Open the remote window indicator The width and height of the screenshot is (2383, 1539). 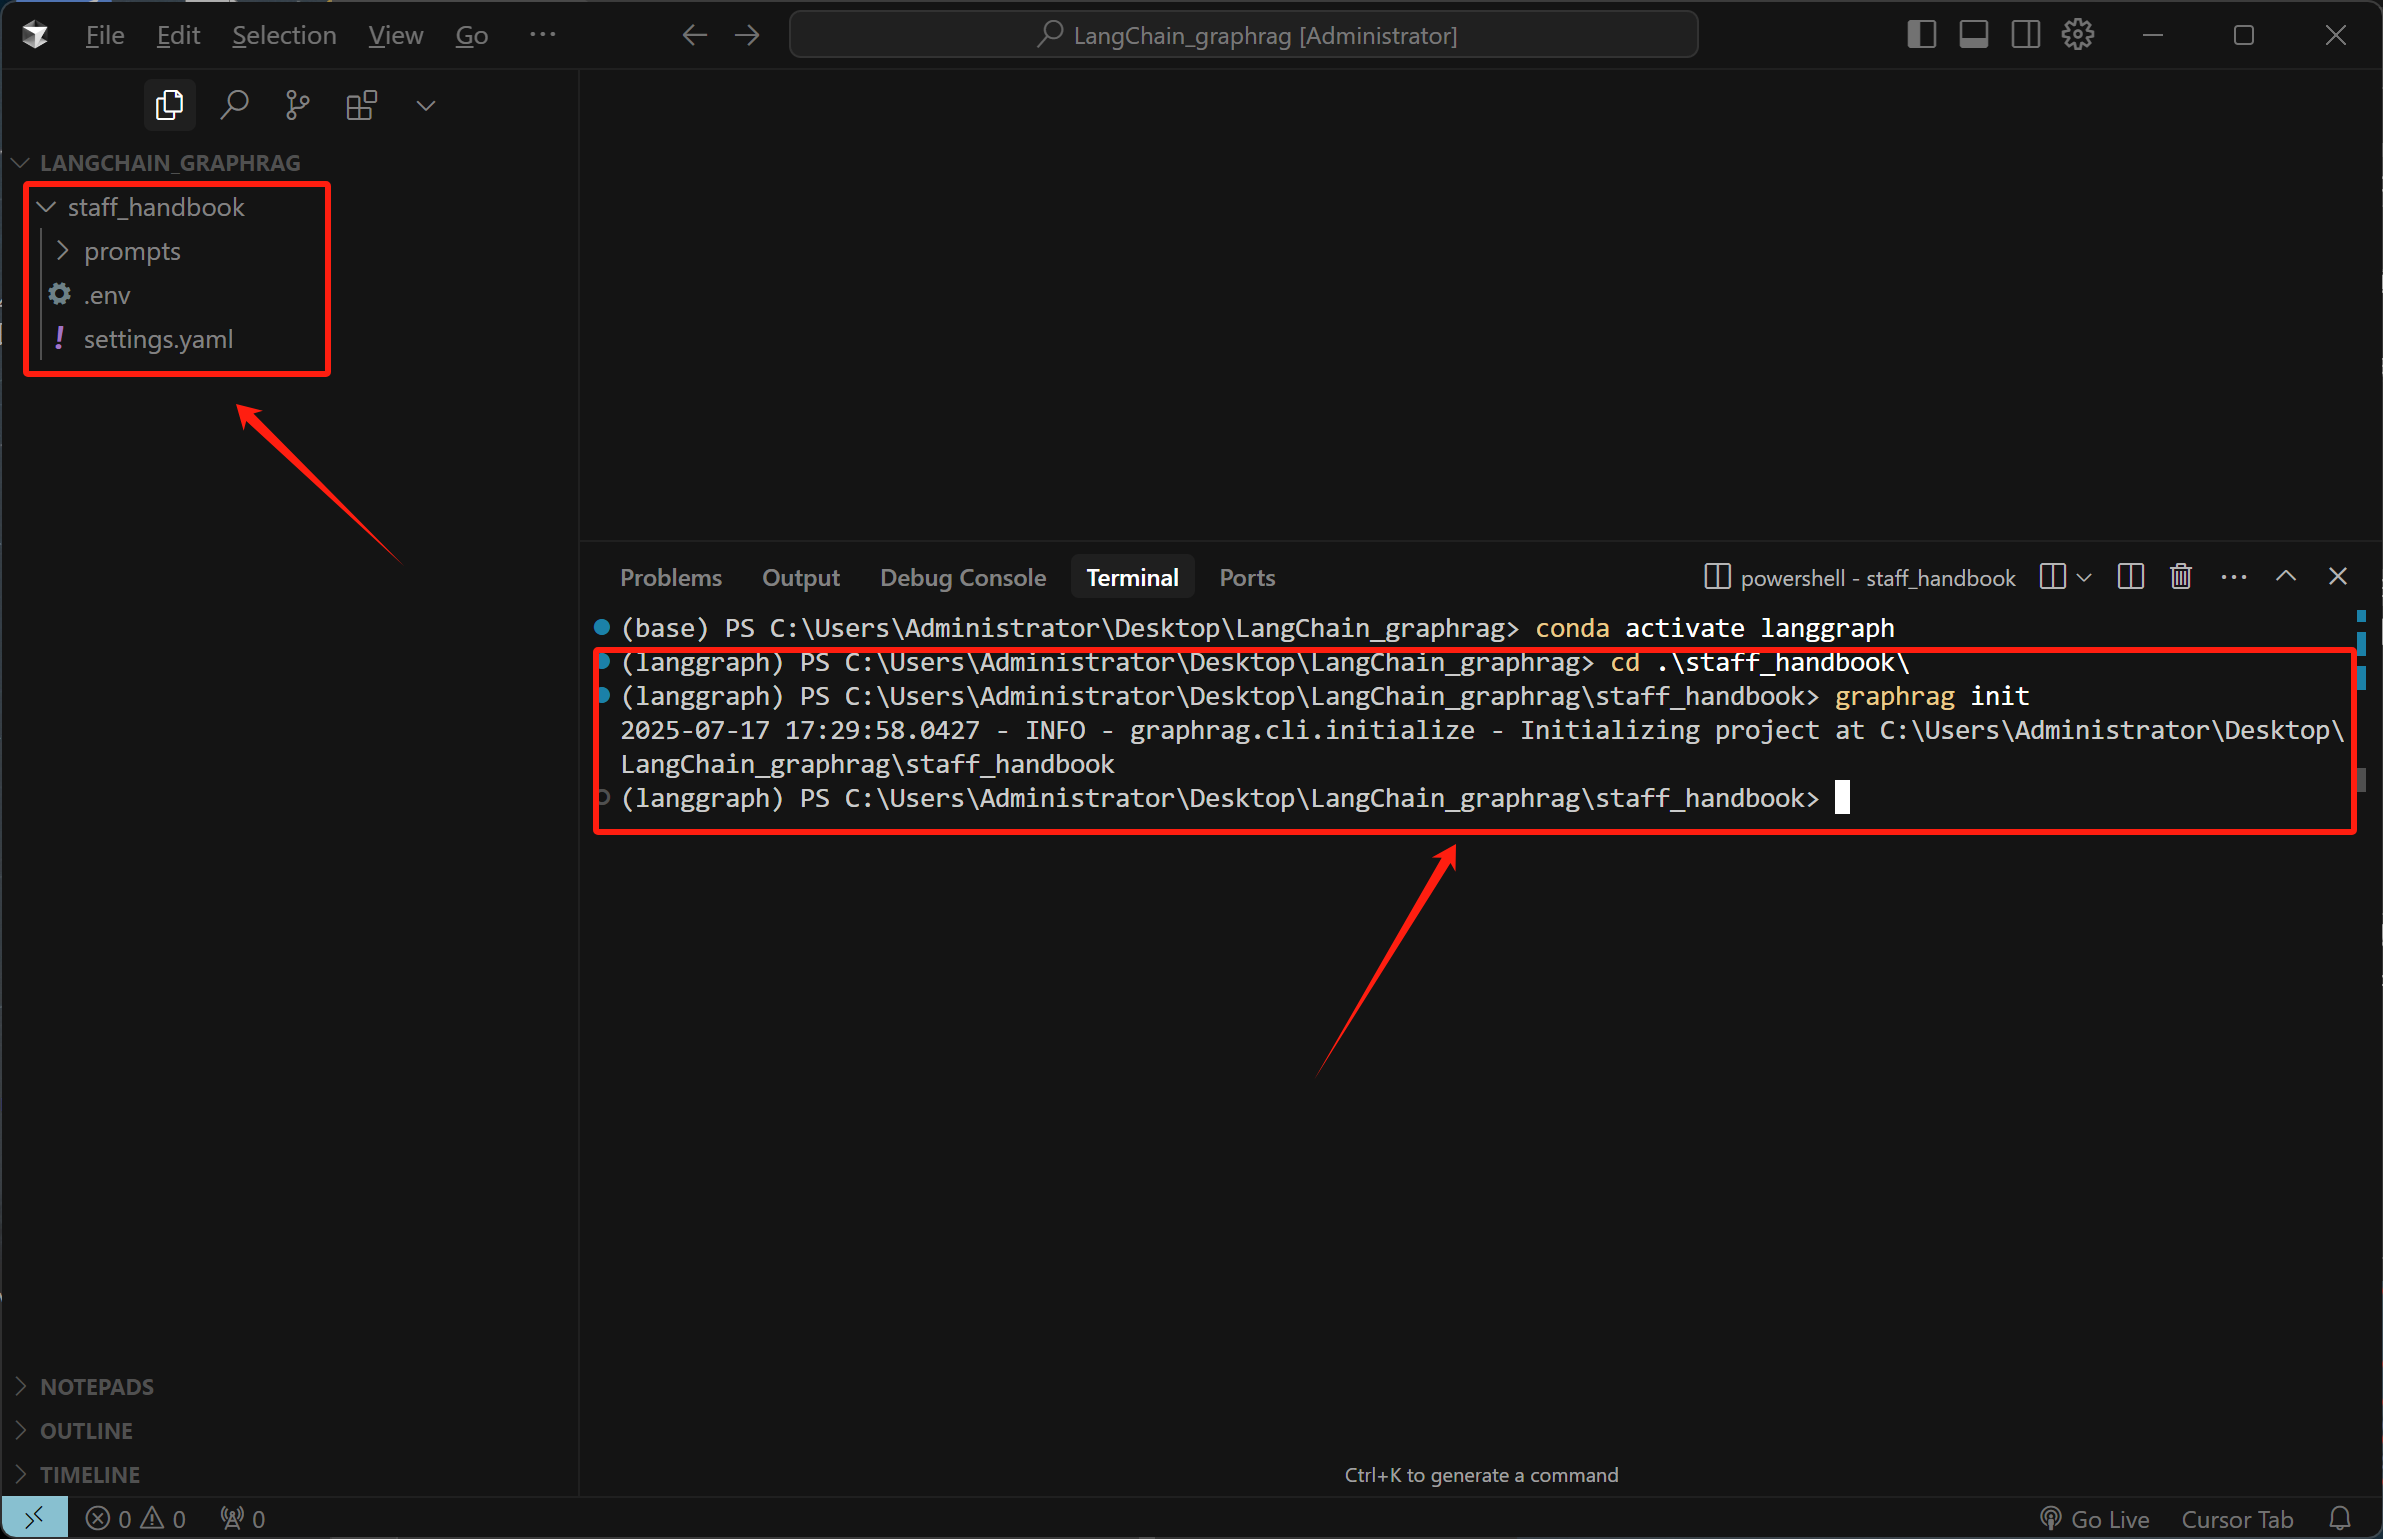[34, 1518]
